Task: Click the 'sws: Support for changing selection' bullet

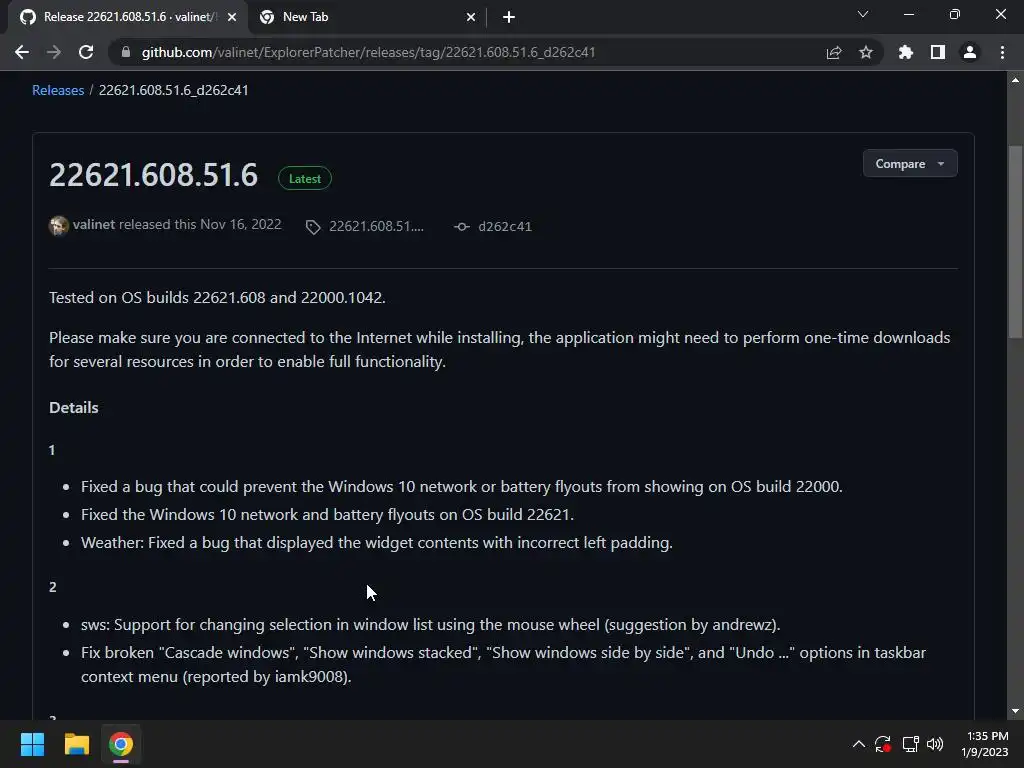Action: point(430,624)
